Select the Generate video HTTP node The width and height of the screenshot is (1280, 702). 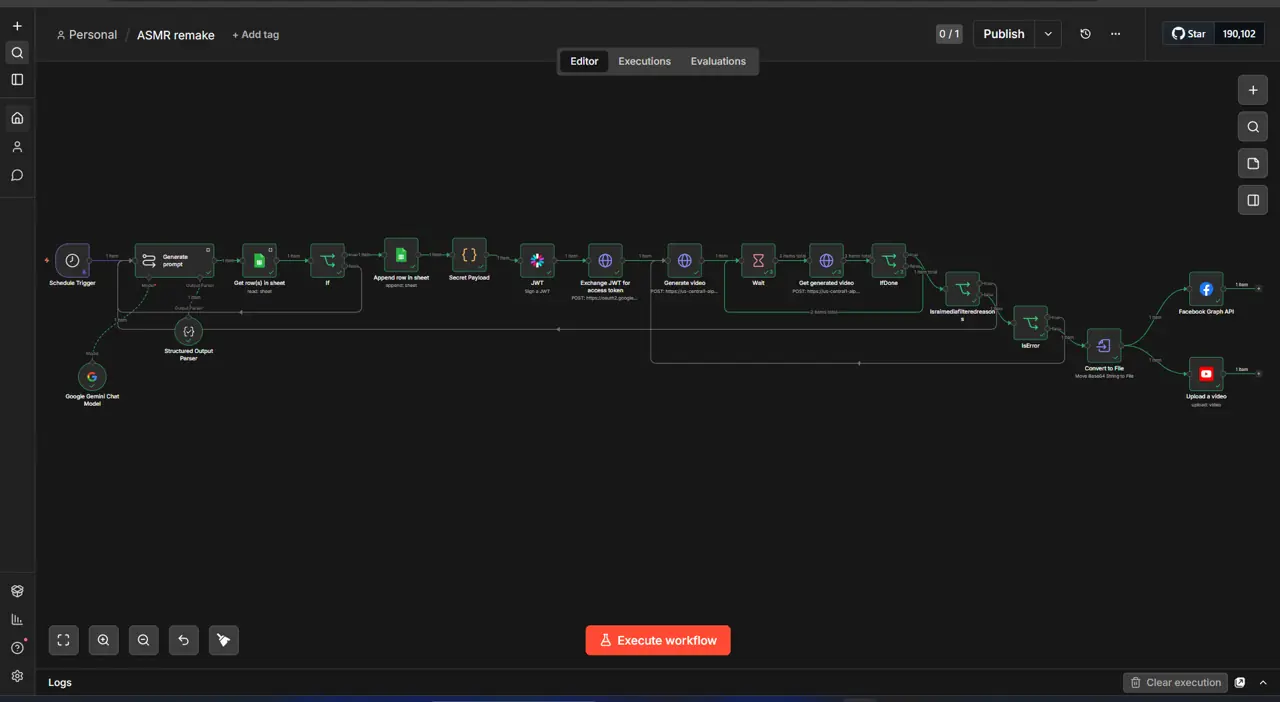click(x=685, y=260)
